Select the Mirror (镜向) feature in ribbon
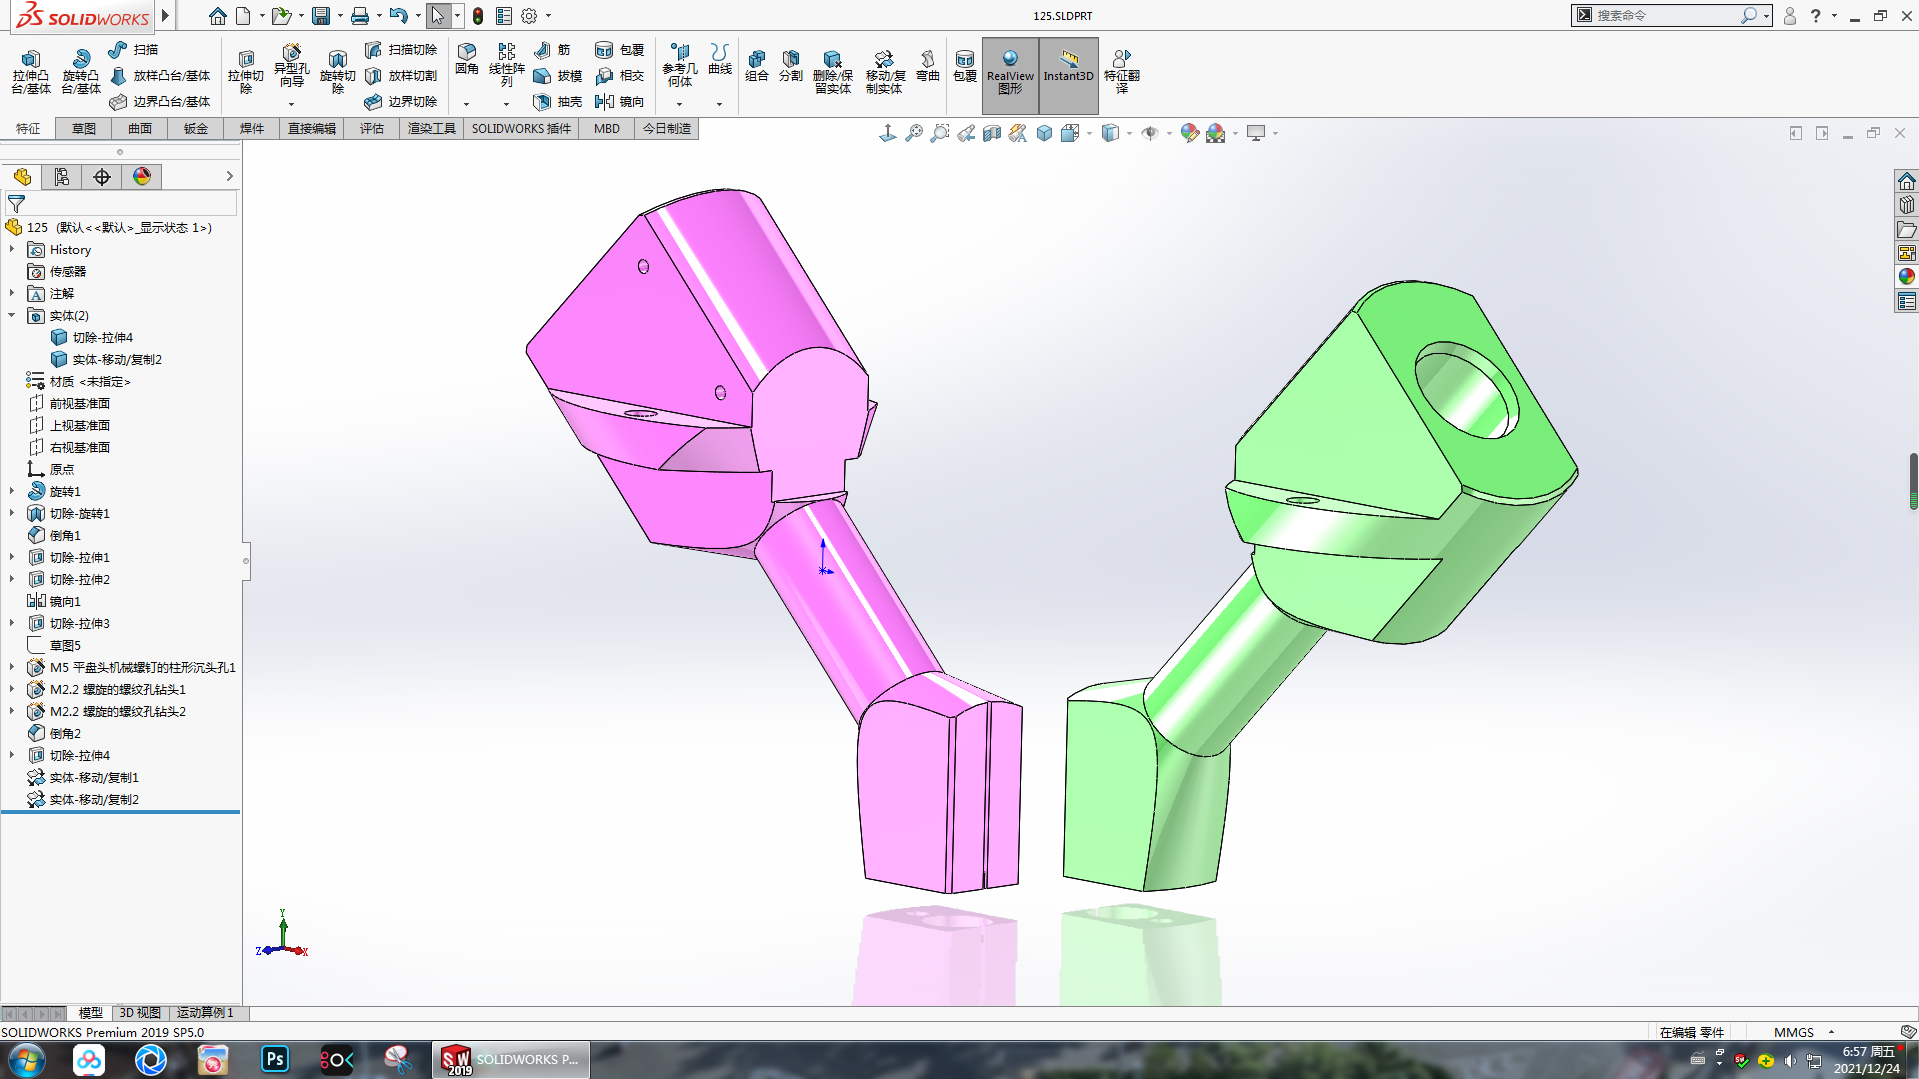This screenshot has height=1079, width=1919. point(620,102)
